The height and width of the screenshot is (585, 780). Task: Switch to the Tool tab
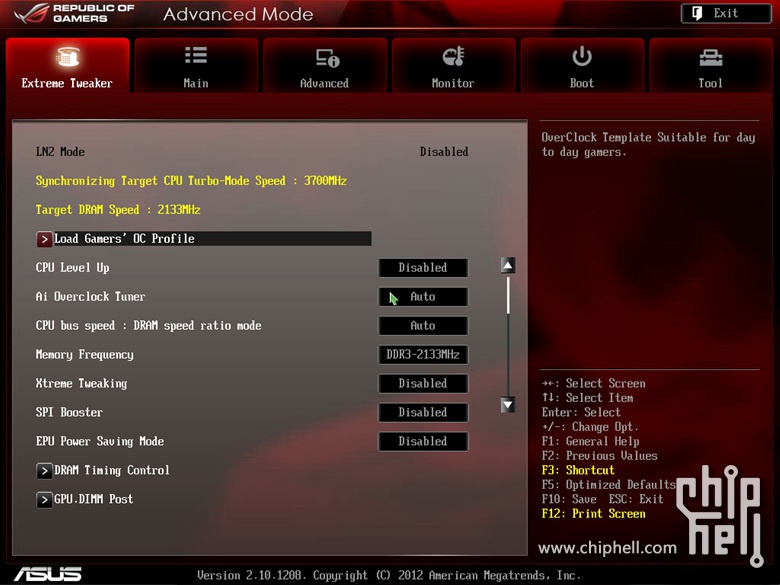point(710,65)
